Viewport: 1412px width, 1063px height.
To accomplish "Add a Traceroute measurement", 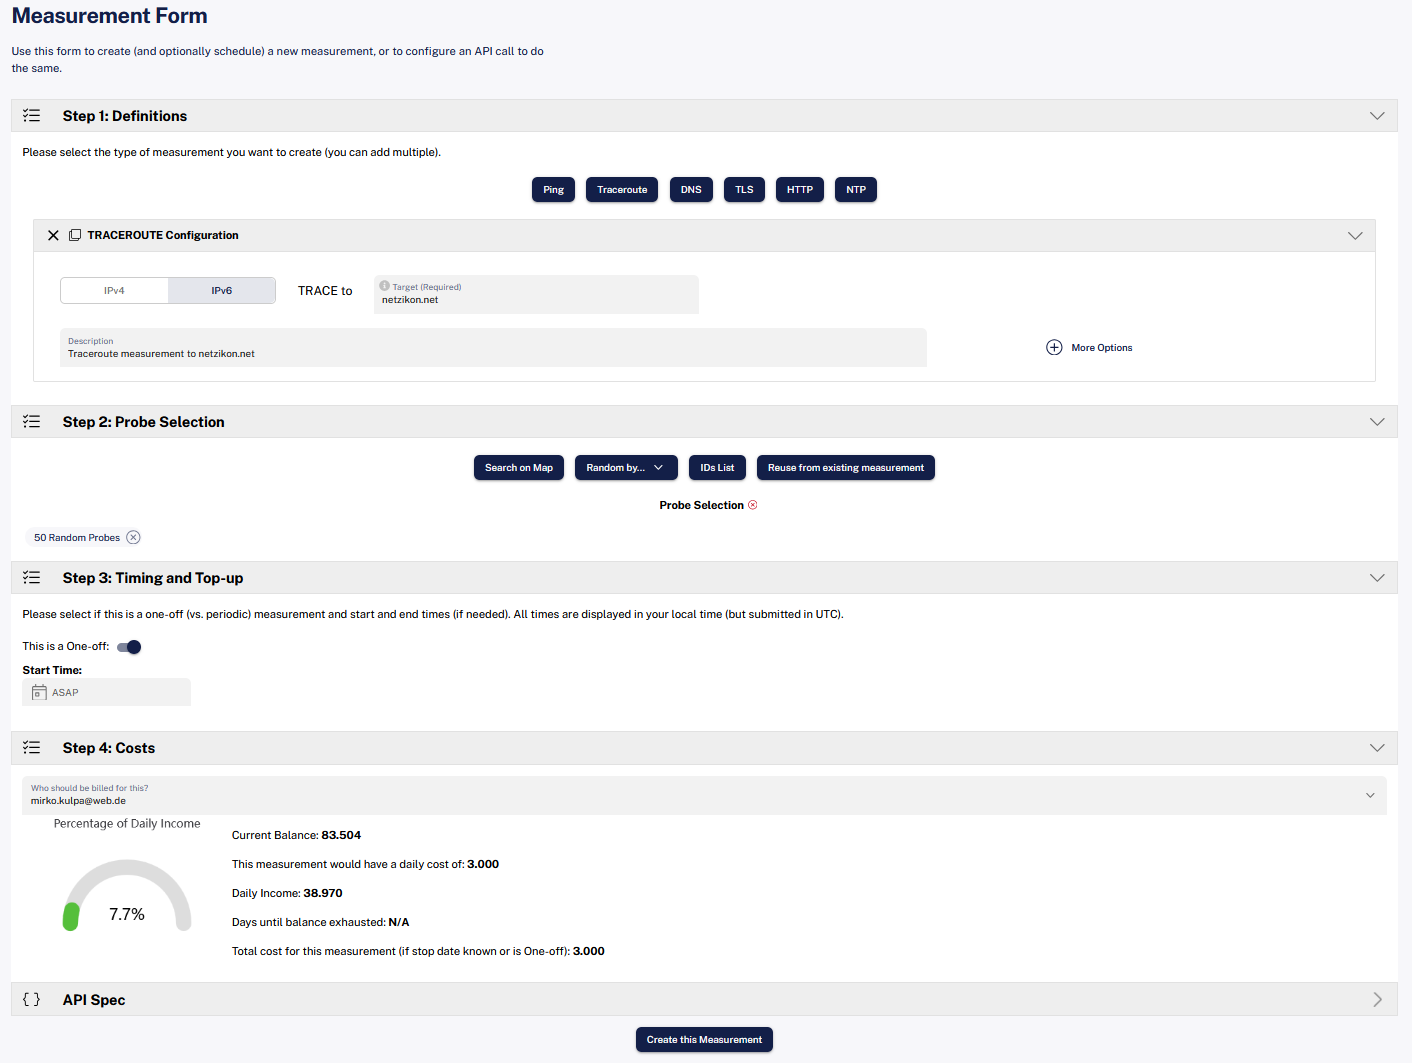I will [x=622, y=190].
